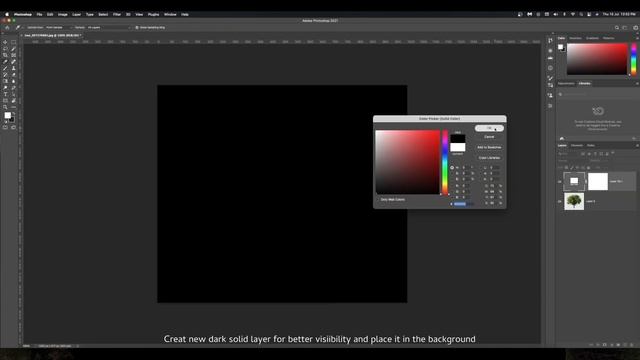This screenshot has height=360, width=640.
Task: Select the Gradient tool
Action: click(5, 81)
